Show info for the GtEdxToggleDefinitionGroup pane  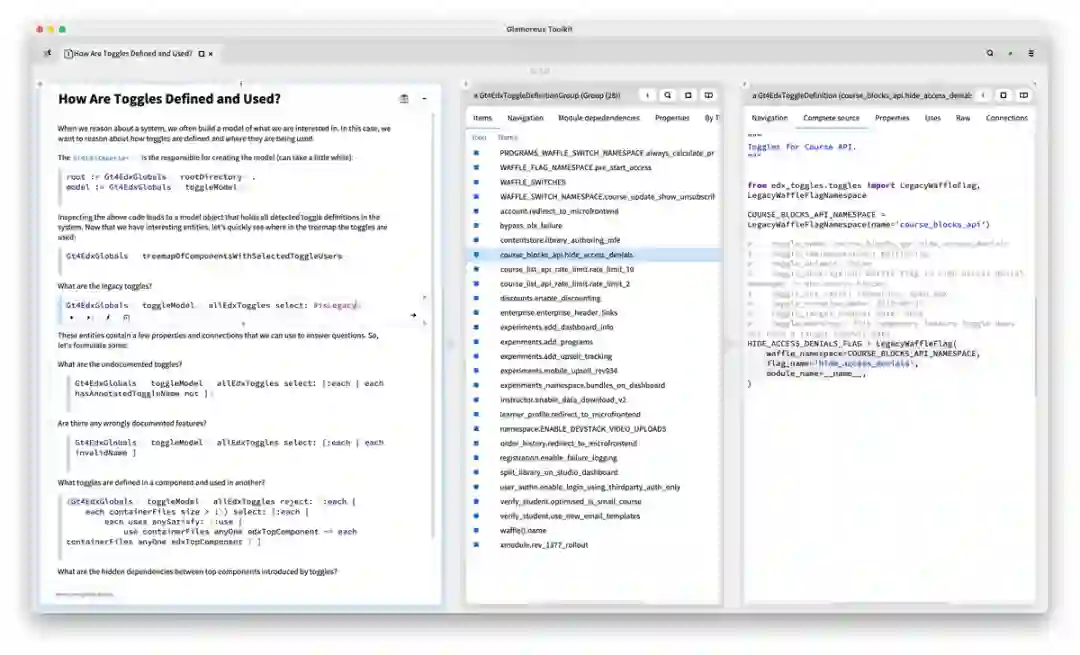[647, 95]
